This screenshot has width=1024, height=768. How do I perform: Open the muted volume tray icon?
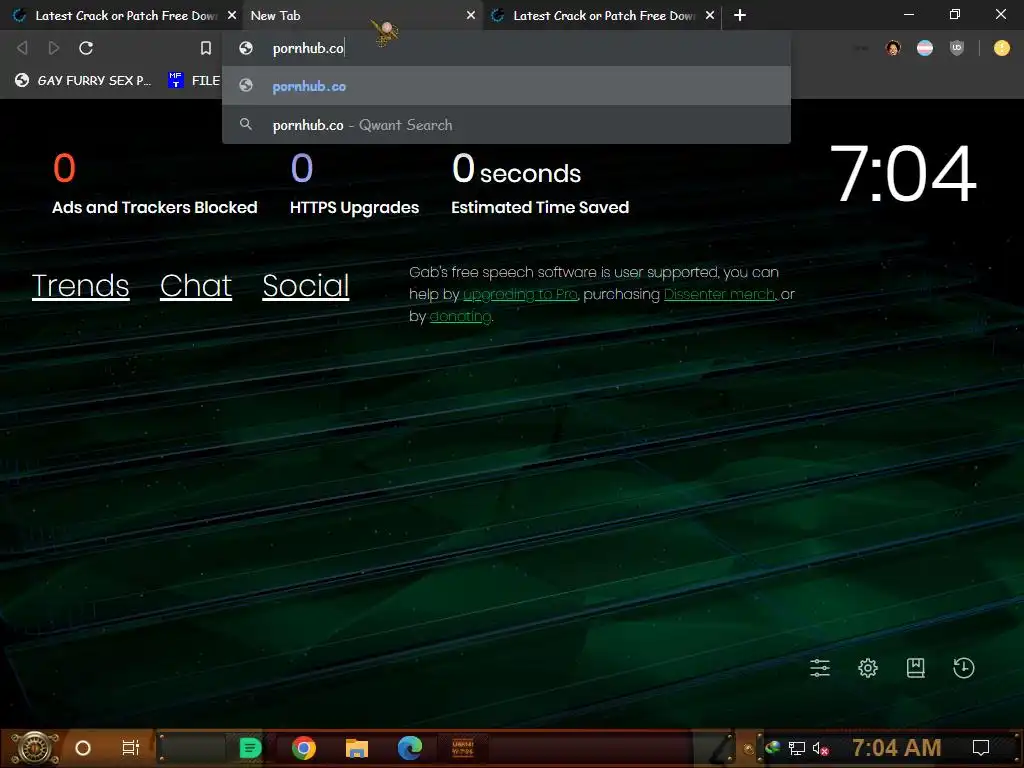point(821,748)
